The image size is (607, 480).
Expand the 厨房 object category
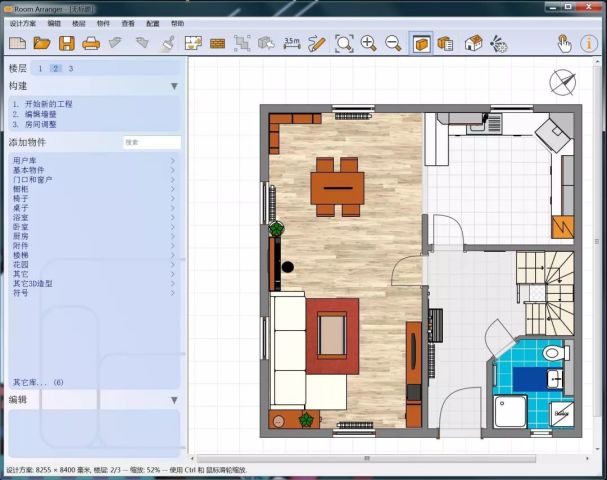(20, 236)
